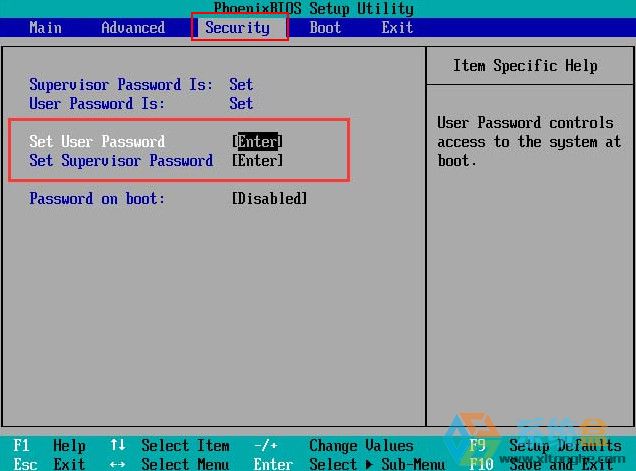The height and width of the screenshot is (471, 636).
Task: Click [Enter] next to Set Supervisor Password
Action: 258,161
